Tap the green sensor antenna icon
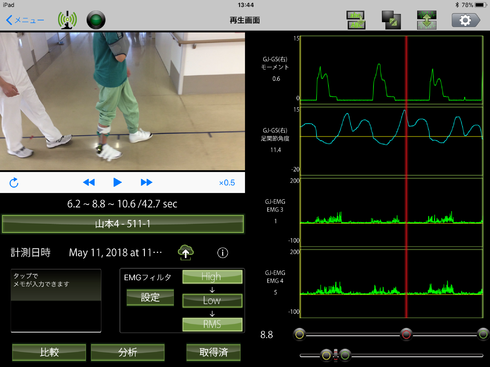 pos(67,20)
